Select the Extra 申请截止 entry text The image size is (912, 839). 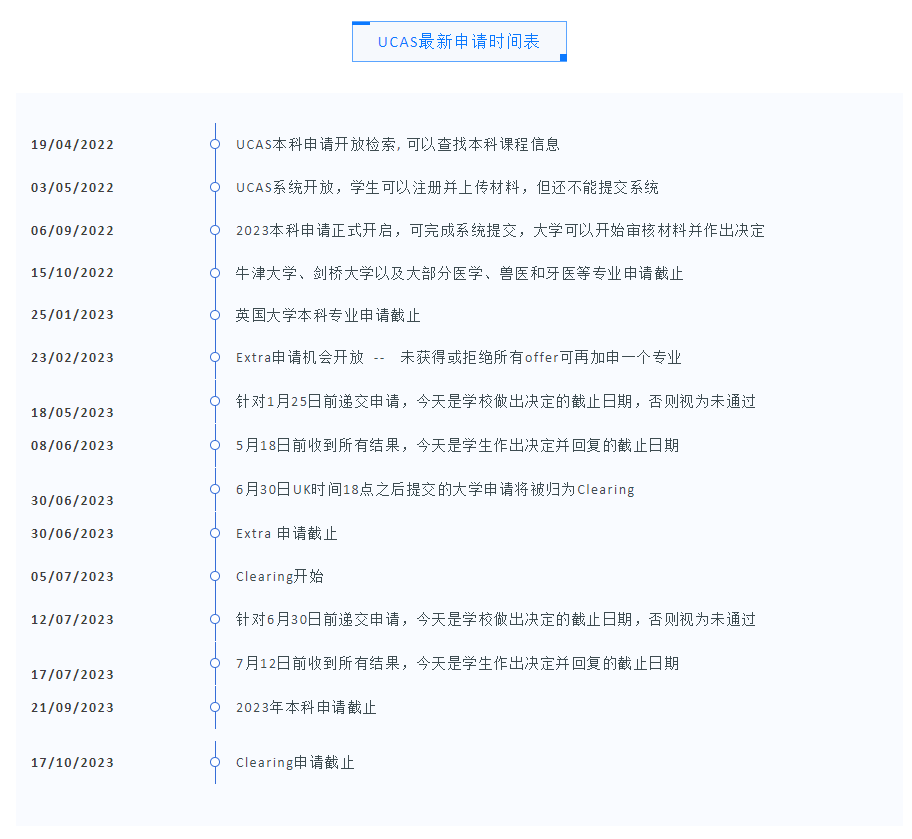(x=286, y=533)
